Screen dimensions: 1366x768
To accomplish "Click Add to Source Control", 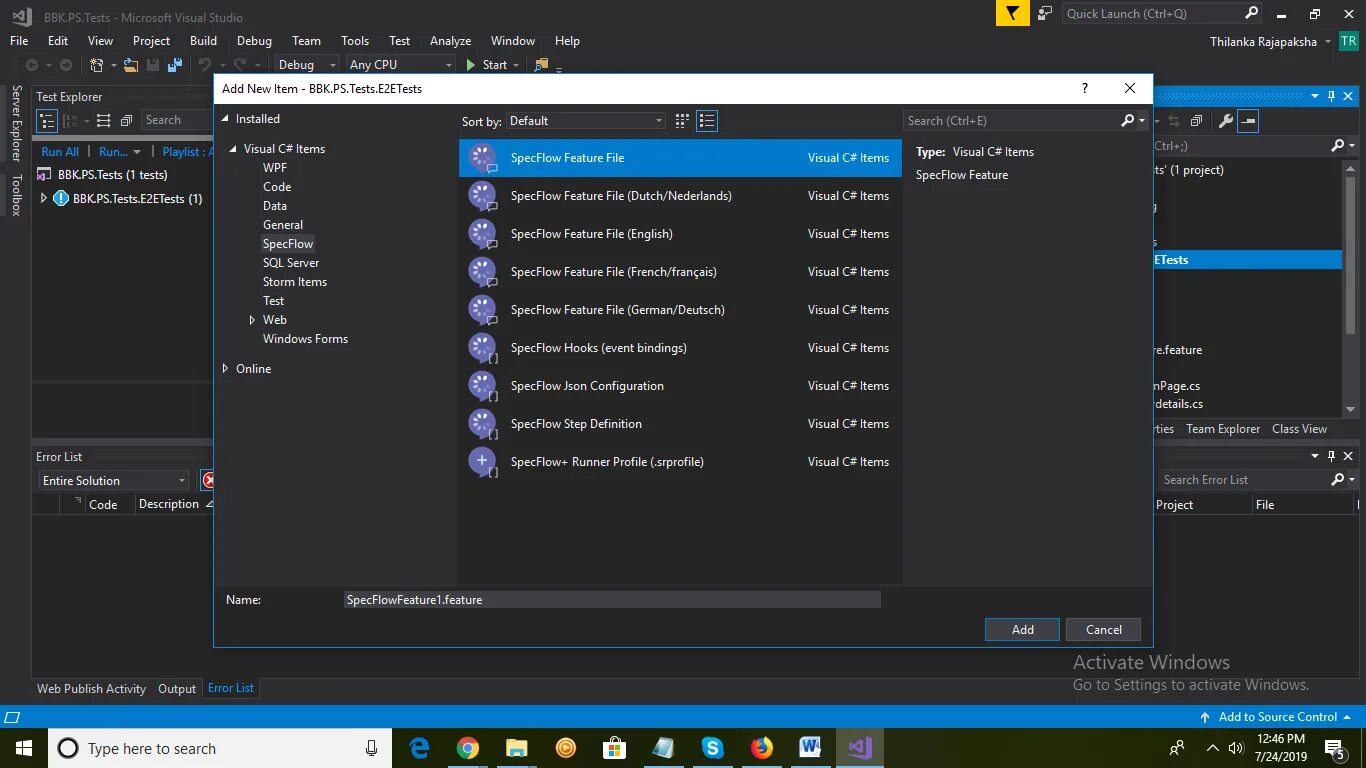I will click(1277, 717).
